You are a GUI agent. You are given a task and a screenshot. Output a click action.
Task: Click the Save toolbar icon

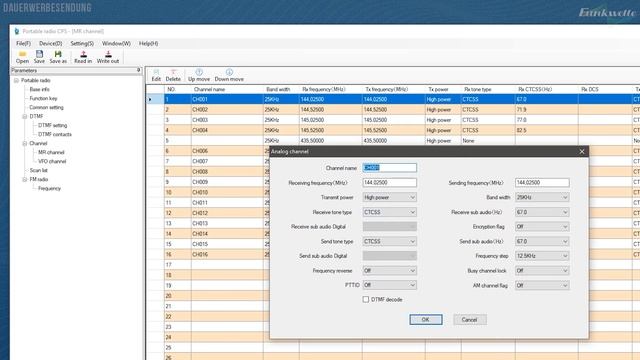[x=39, y=57]
